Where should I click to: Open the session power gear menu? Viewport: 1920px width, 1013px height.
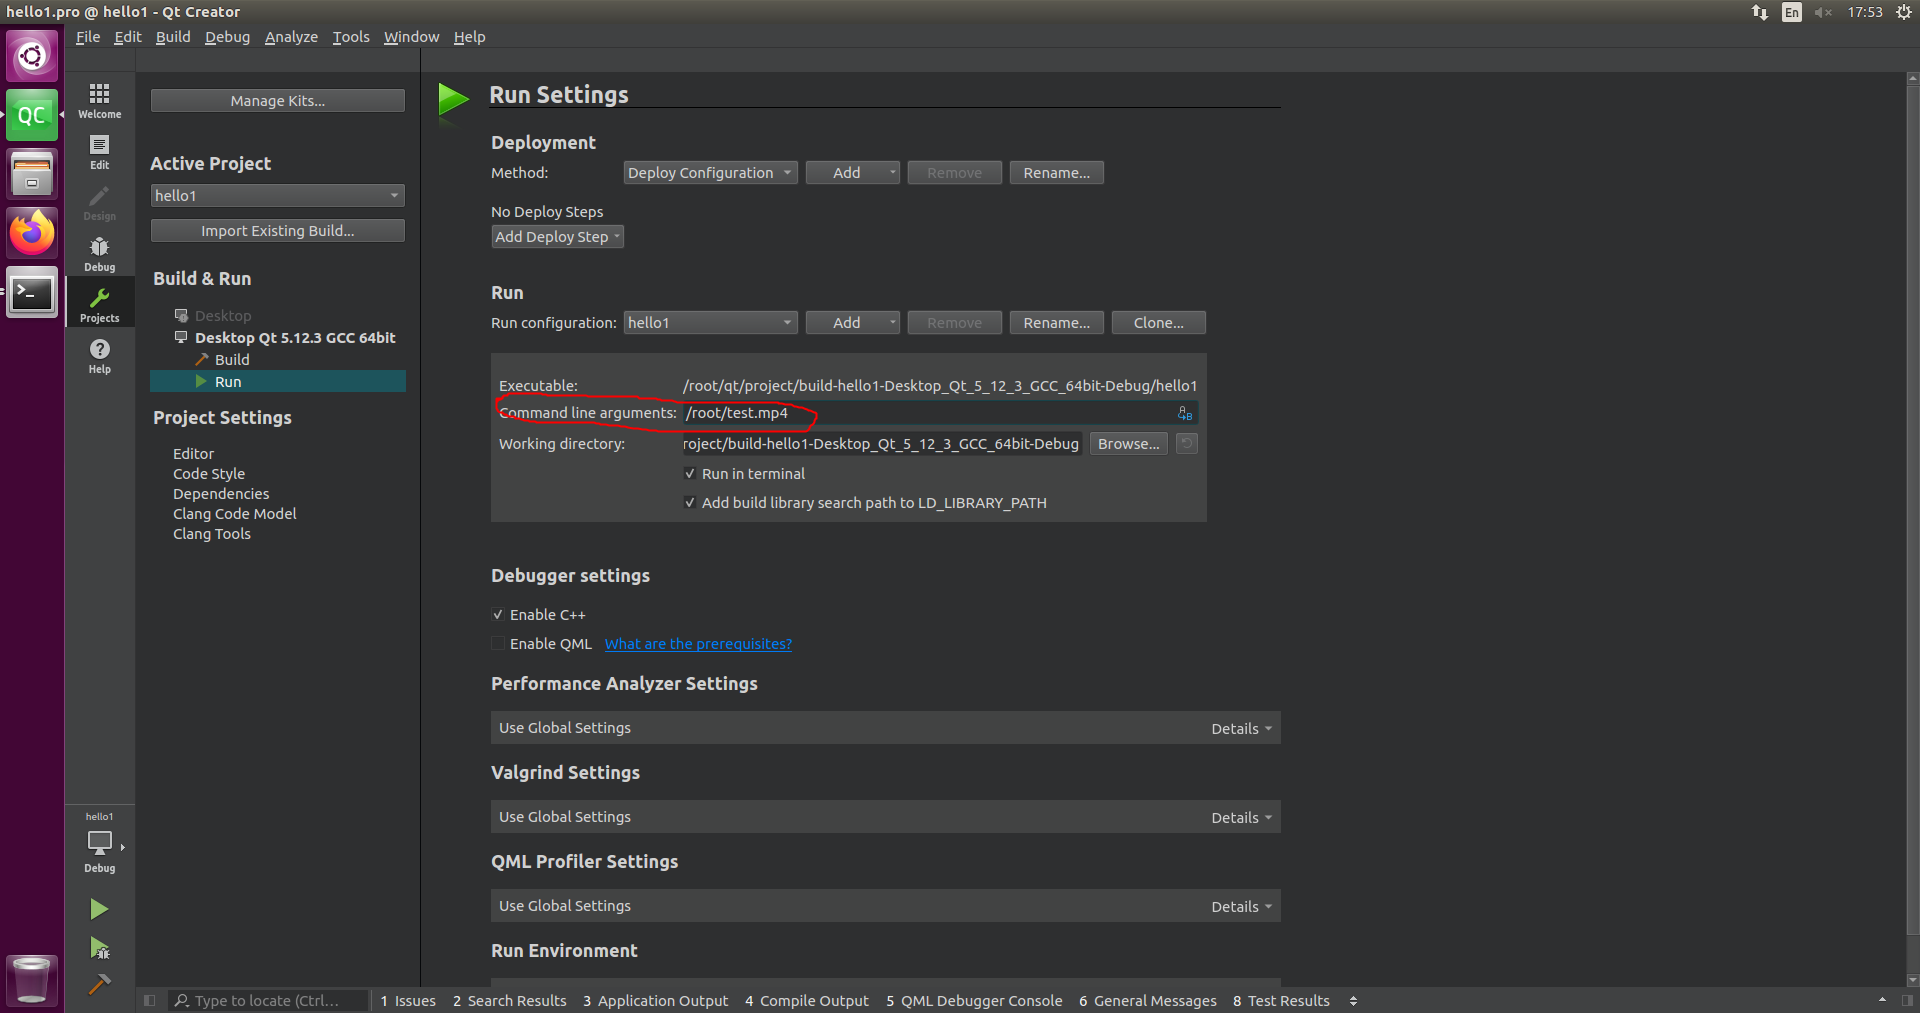[x=1904, y=12]
